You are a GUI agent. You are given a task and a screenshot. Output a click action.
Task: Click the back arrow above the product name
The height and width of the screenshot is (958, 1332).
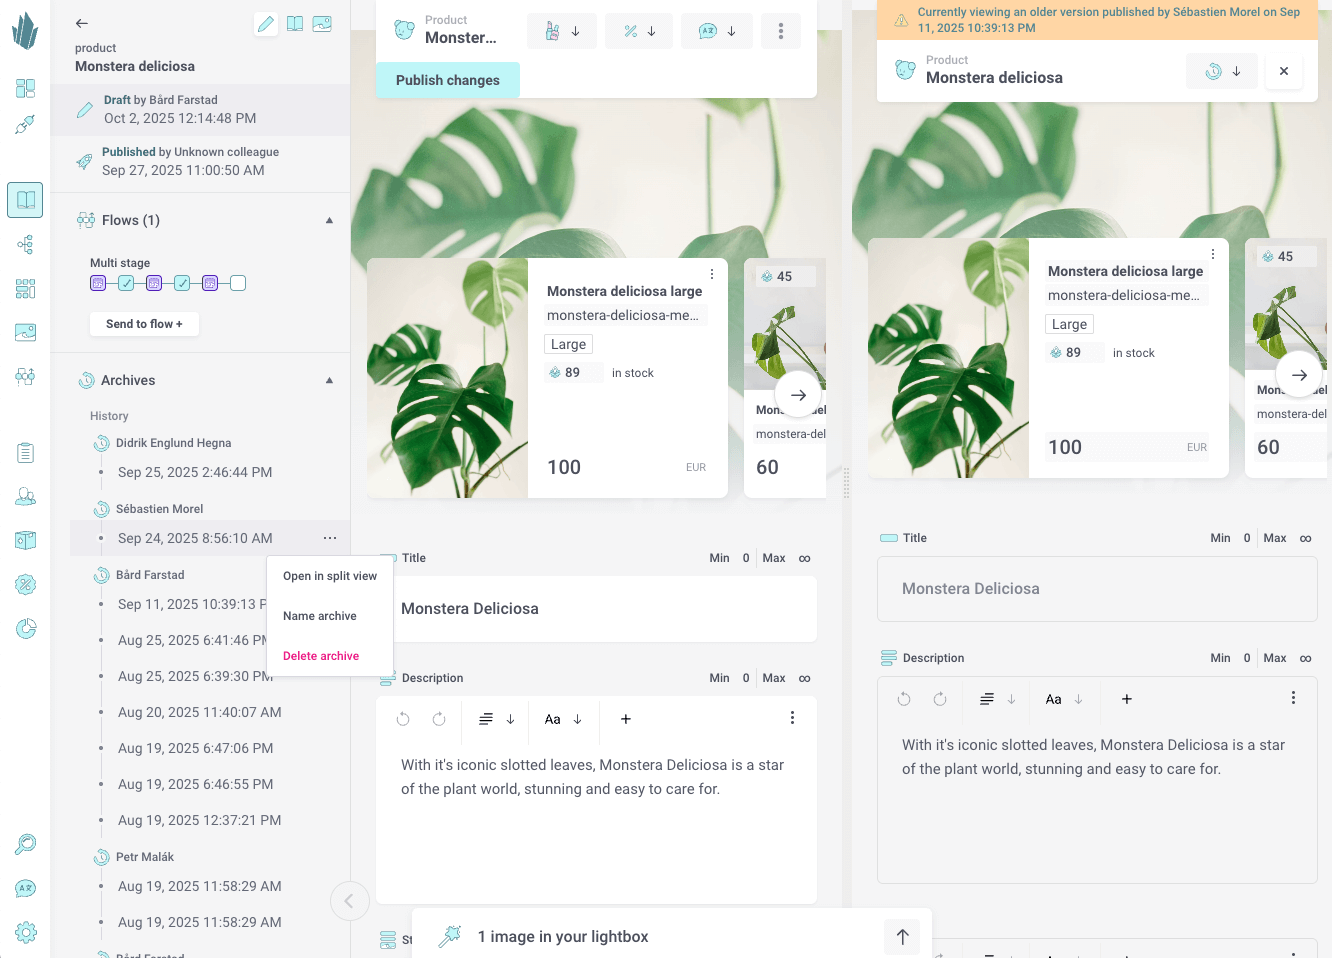(82, 23)
